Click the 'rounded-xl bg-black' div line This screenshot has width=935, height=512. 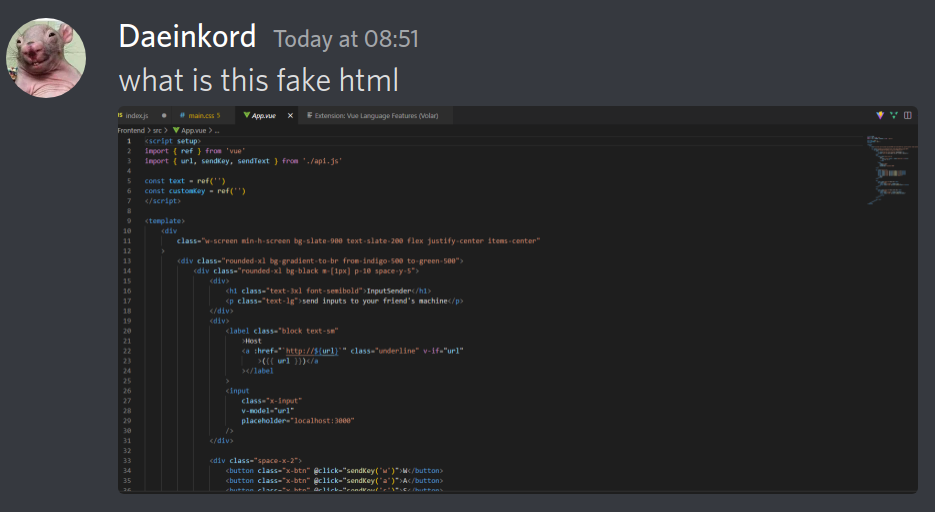[306, 271]
